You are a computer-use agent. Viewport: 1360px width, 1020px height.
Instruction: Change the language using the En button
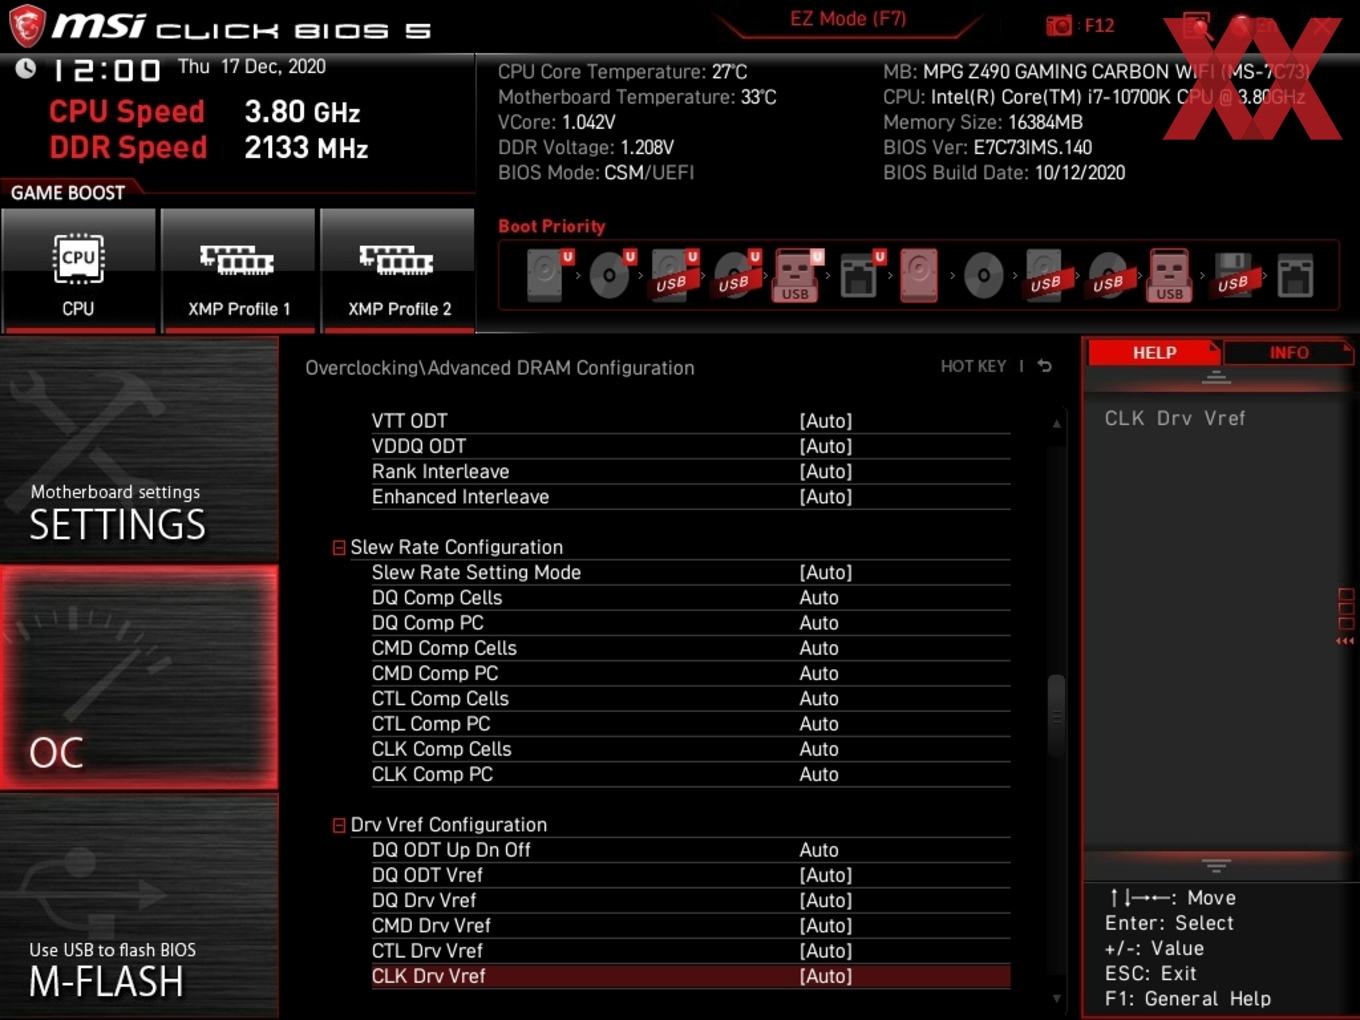[x=1254, y=26]
